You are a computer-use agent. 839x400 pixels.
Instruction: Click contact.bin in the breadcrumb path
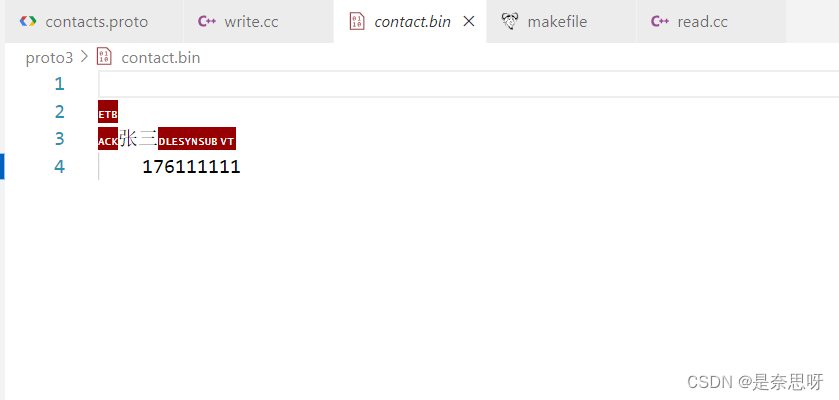coord(161,58)
